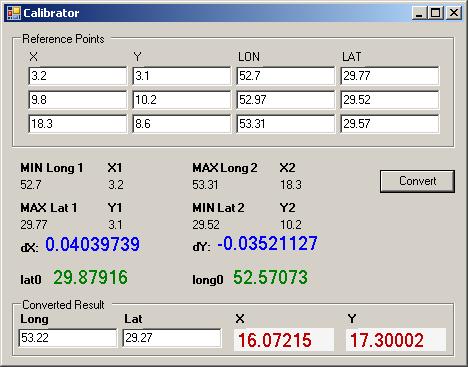The width and height of the screenshot is (468, 367).
Task: Click the 52.7 value under MIN Long 1
Action: tap(31, 185)
